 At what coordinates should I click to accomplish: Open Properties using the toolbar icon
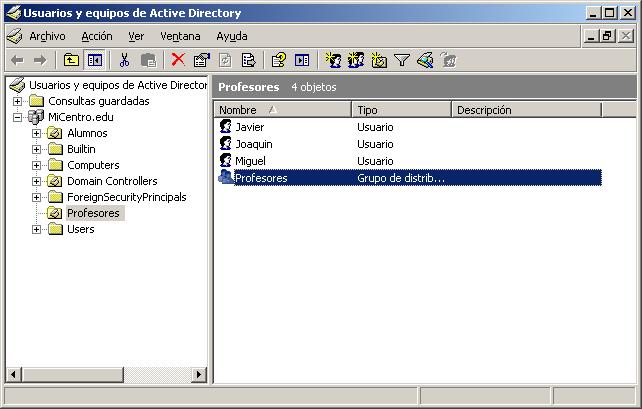[201, 60]
